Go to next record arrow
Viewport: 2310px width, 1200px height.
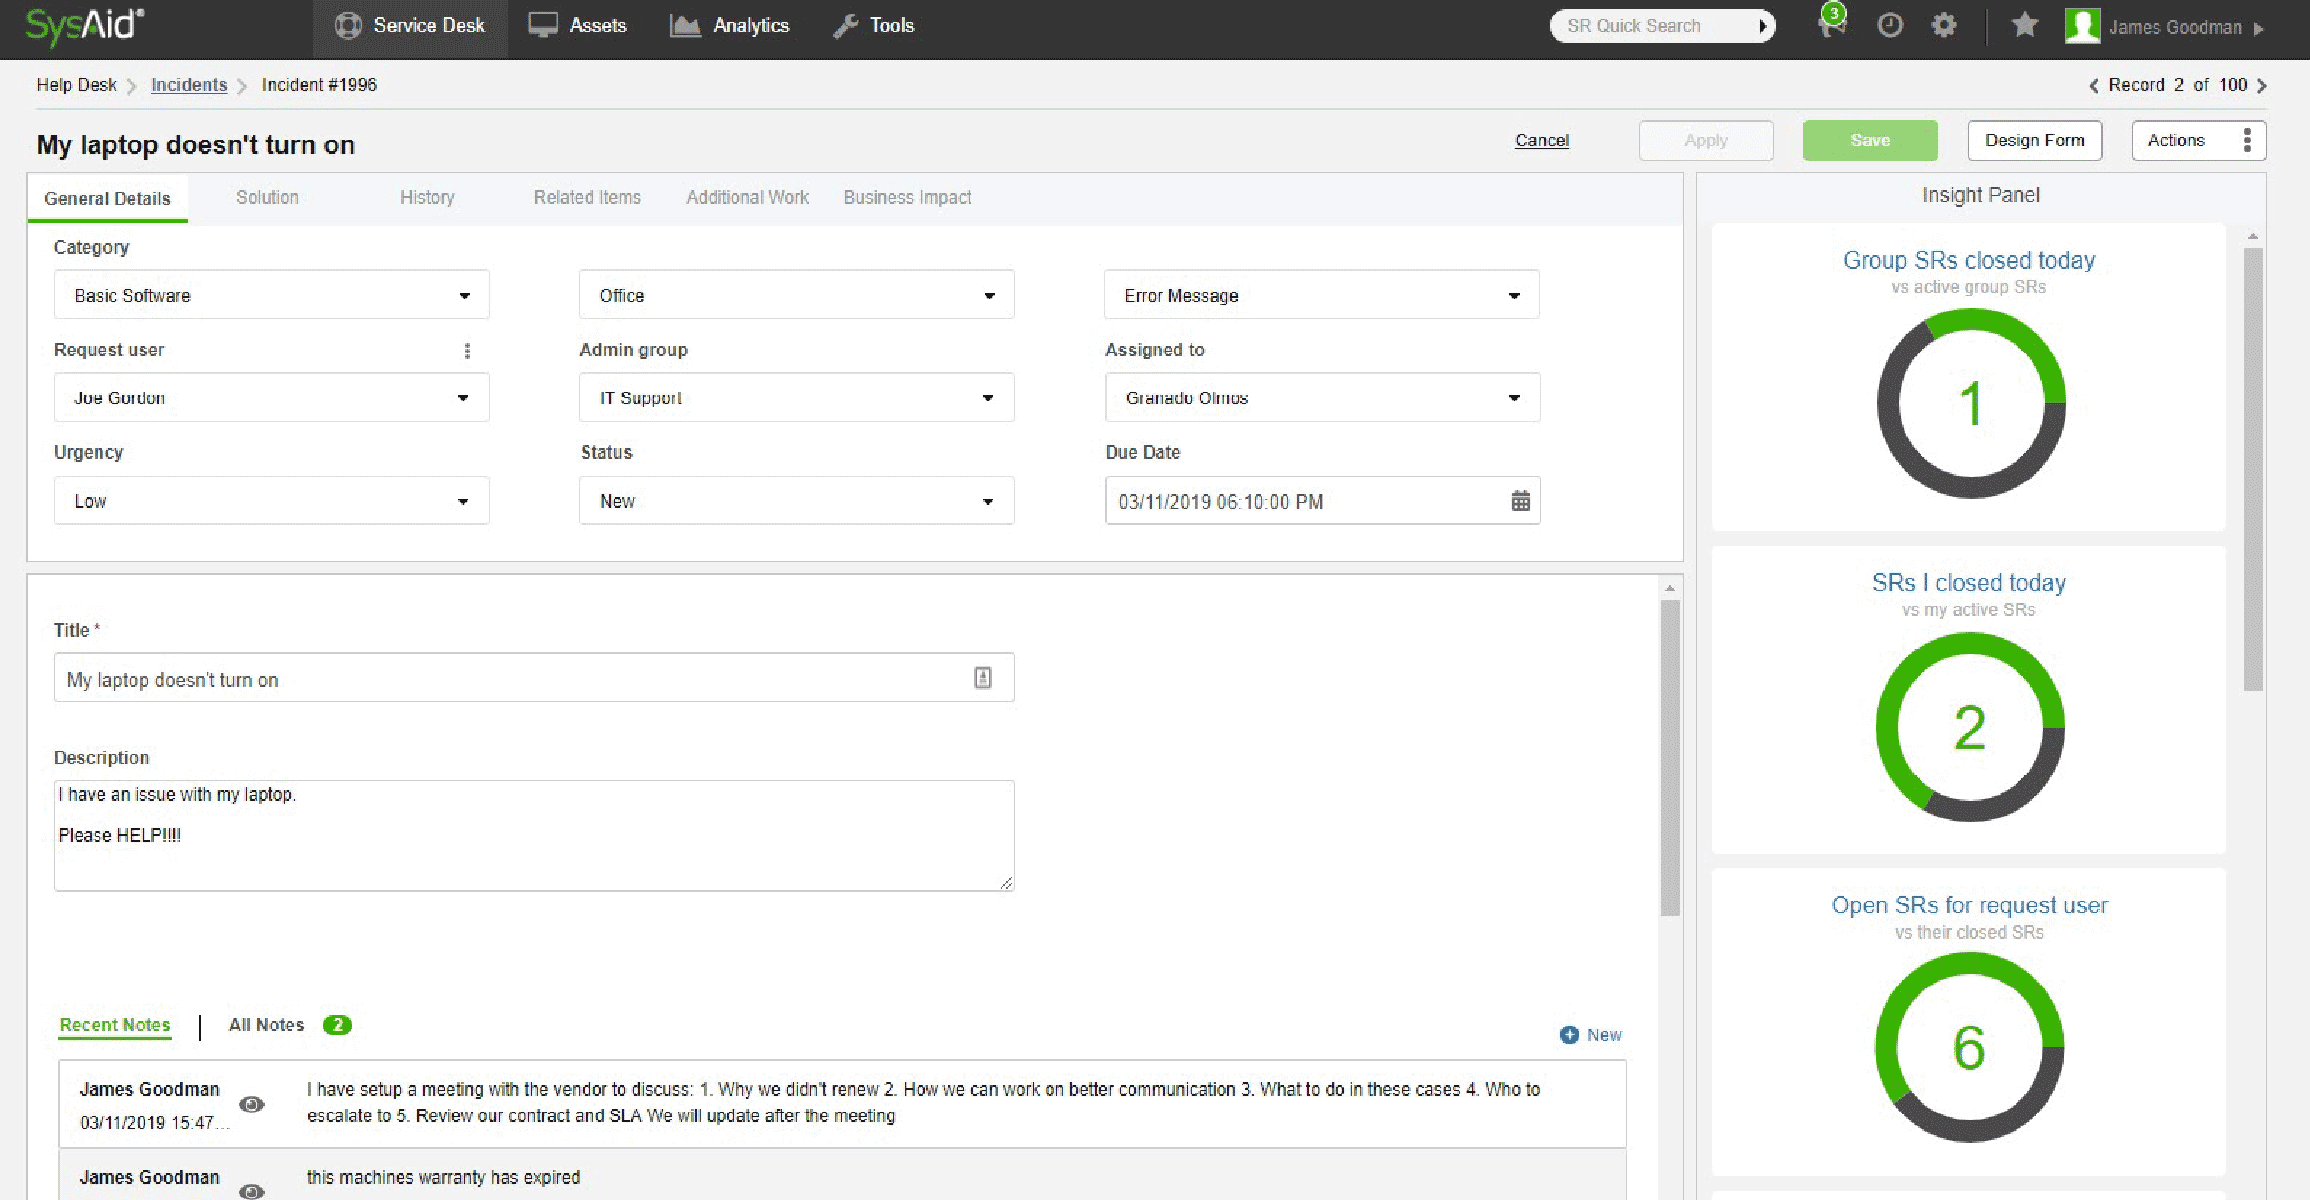[x=2262, y=86]
